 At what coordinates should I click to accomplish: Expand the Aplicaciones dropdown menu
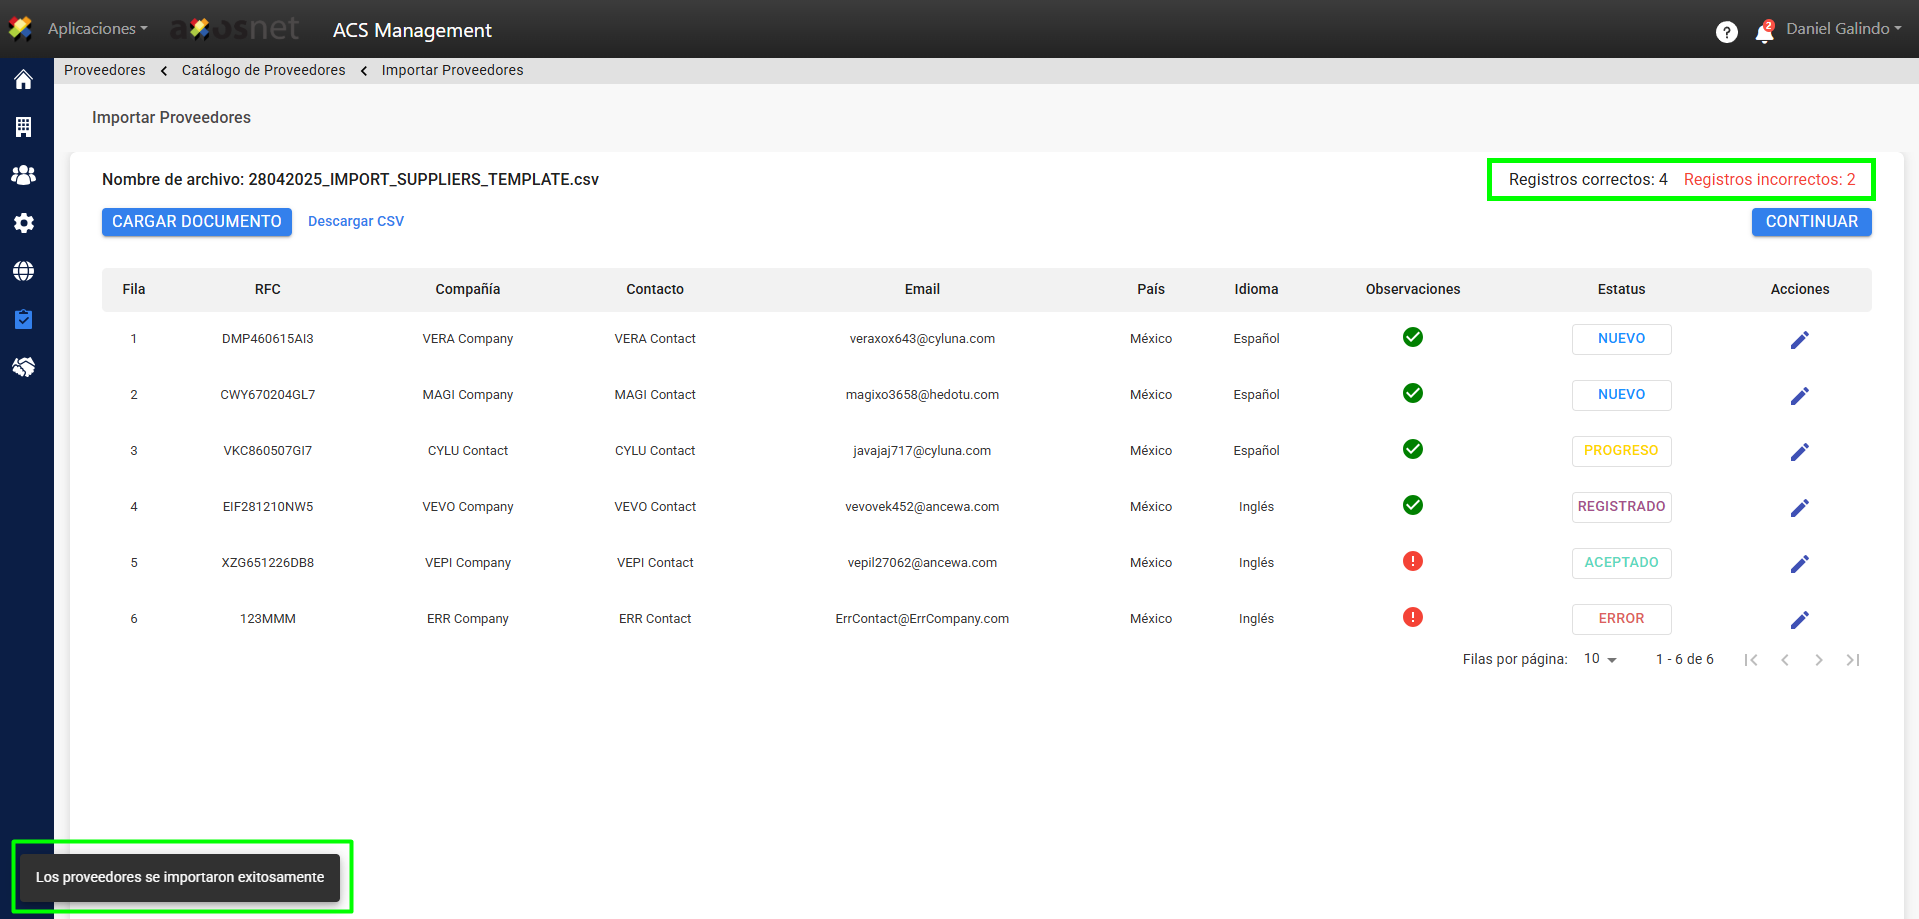click(x=97, y=29)
